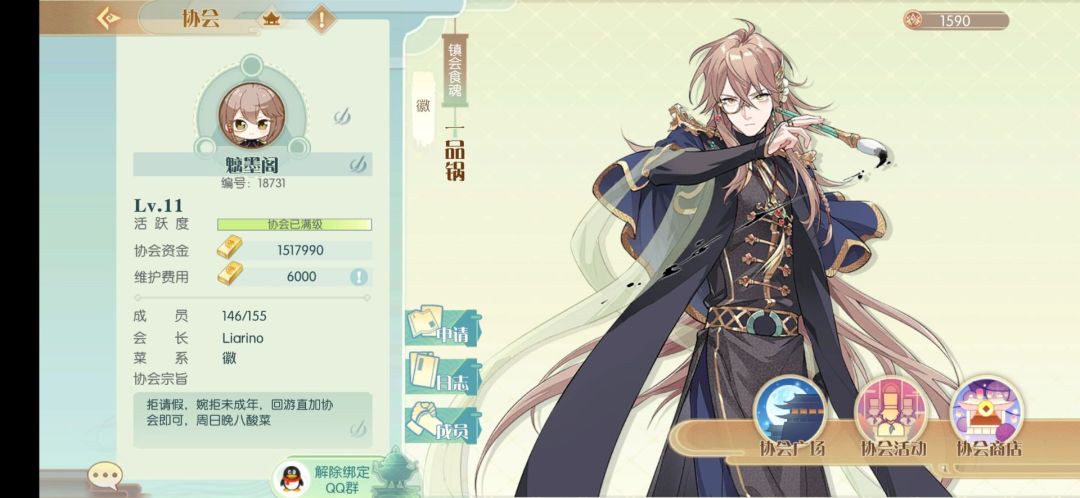This screenshot has height=498, width=1080.
Task: Open the 镇会食魂 banner
Action: (455, 70)
